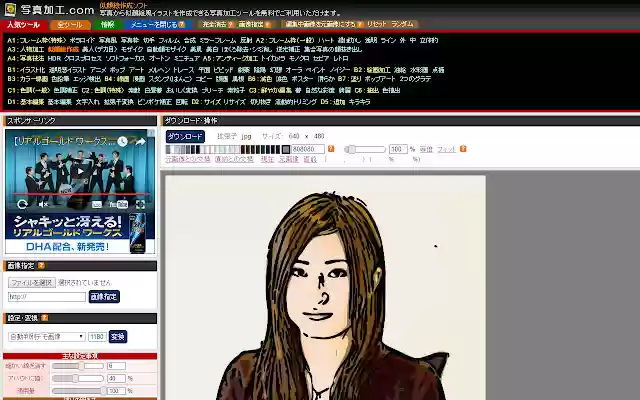Click the color code field showing 808080

point(308,149)
